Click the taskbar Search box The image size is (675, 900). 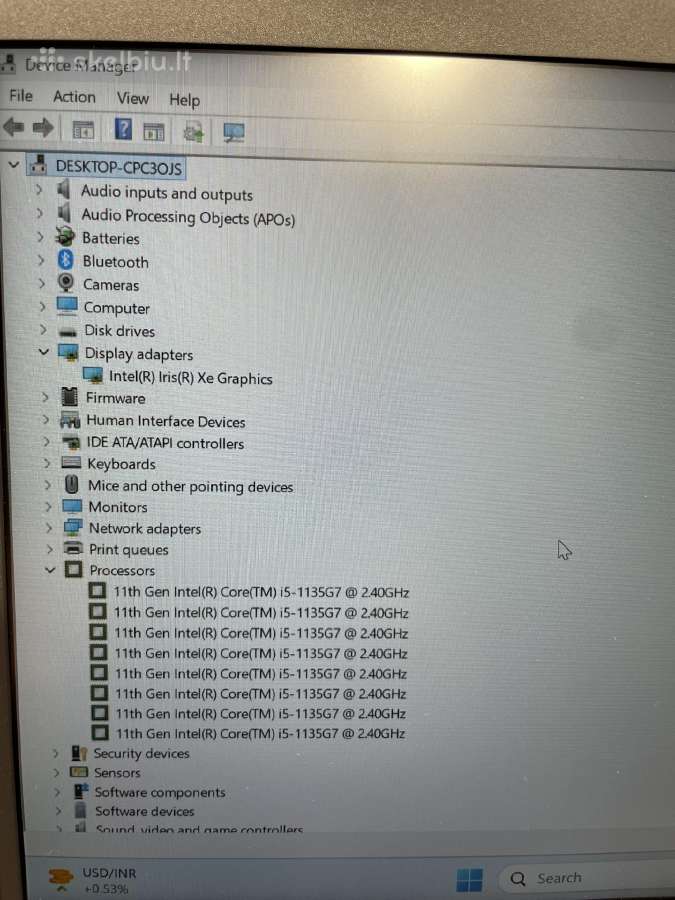pos(585,878)
